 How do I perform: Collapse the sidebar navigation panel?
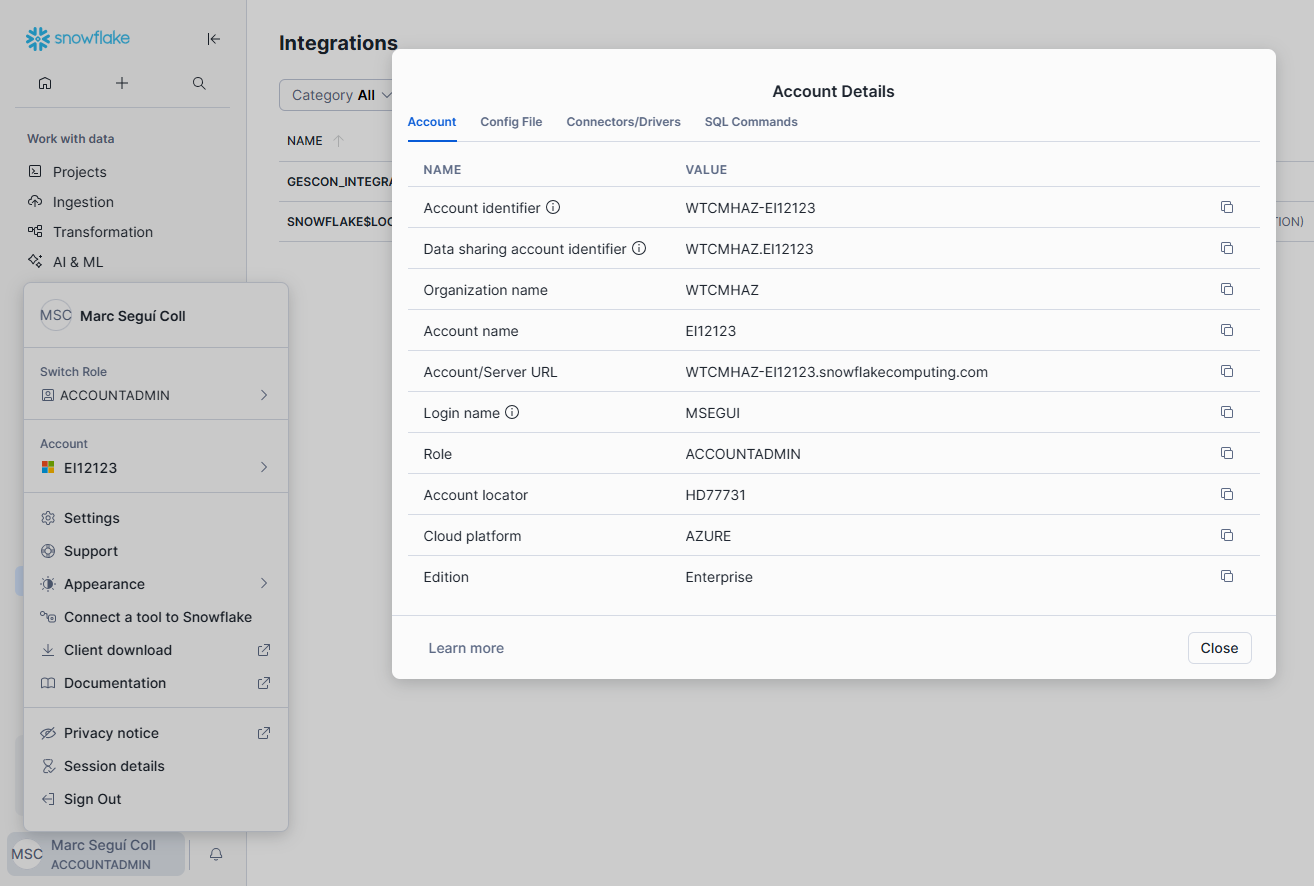pos(213,39)
